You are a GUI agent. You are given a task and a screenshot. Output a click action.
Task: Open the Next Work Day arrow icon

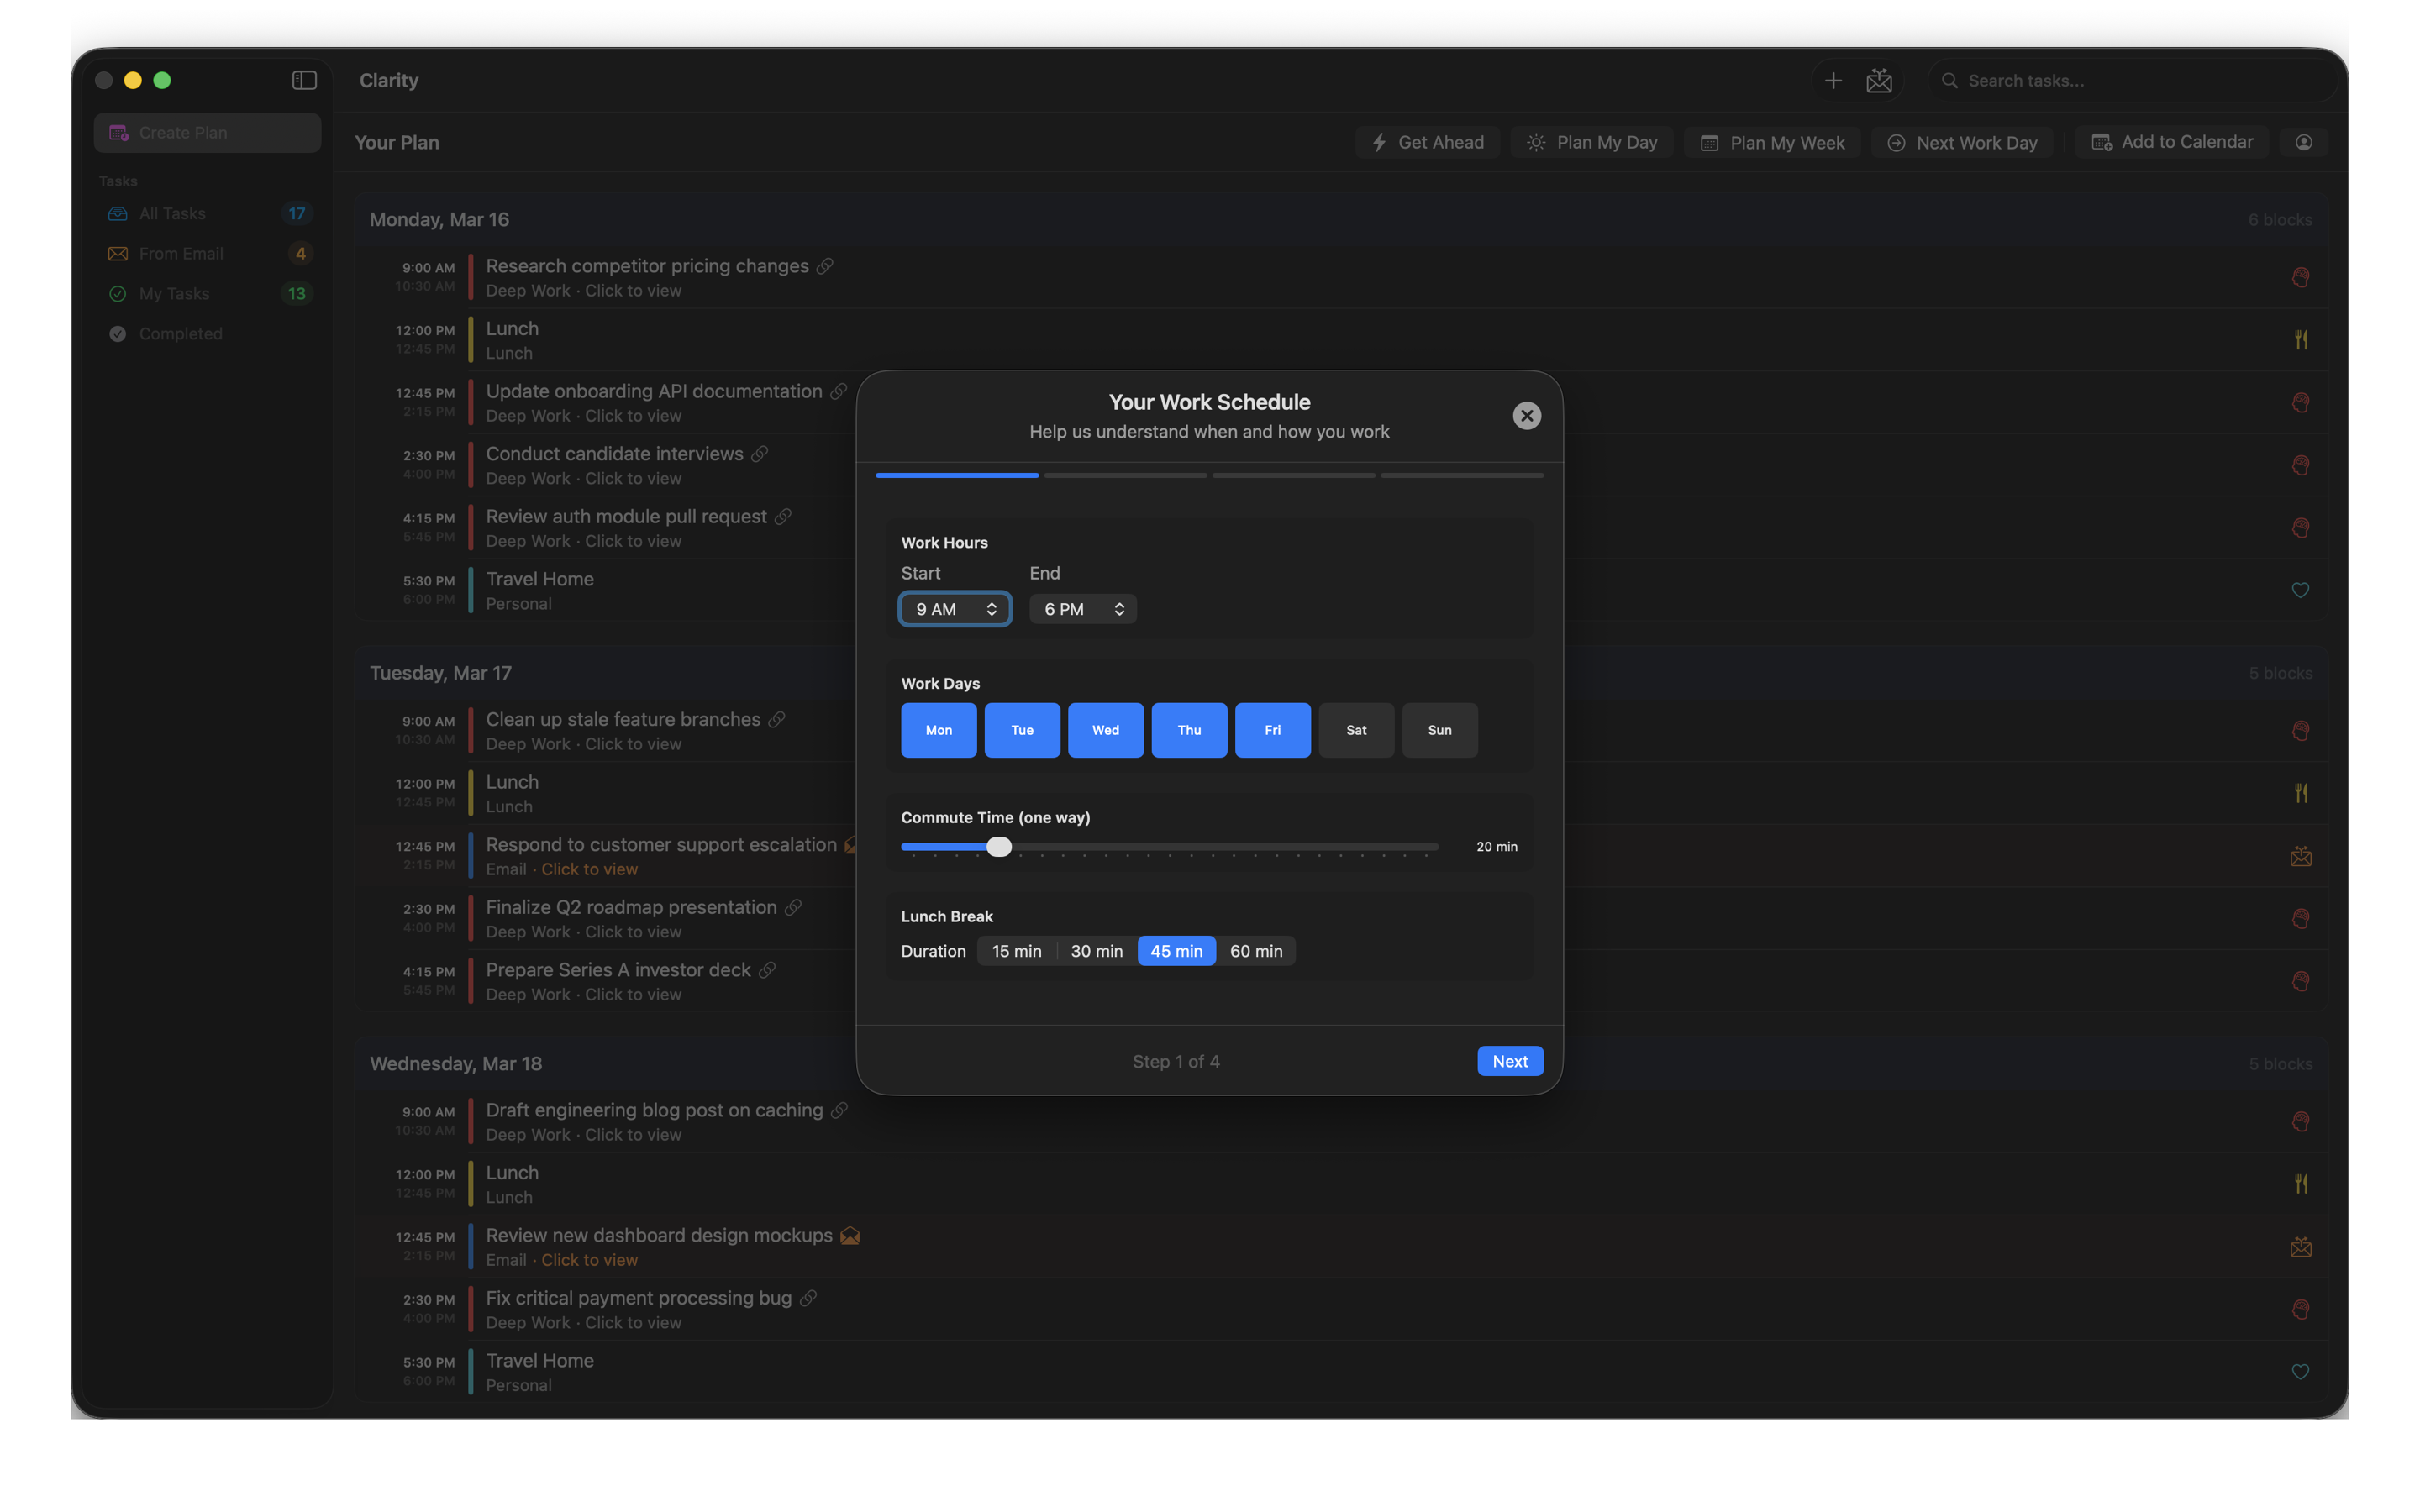1897,142
